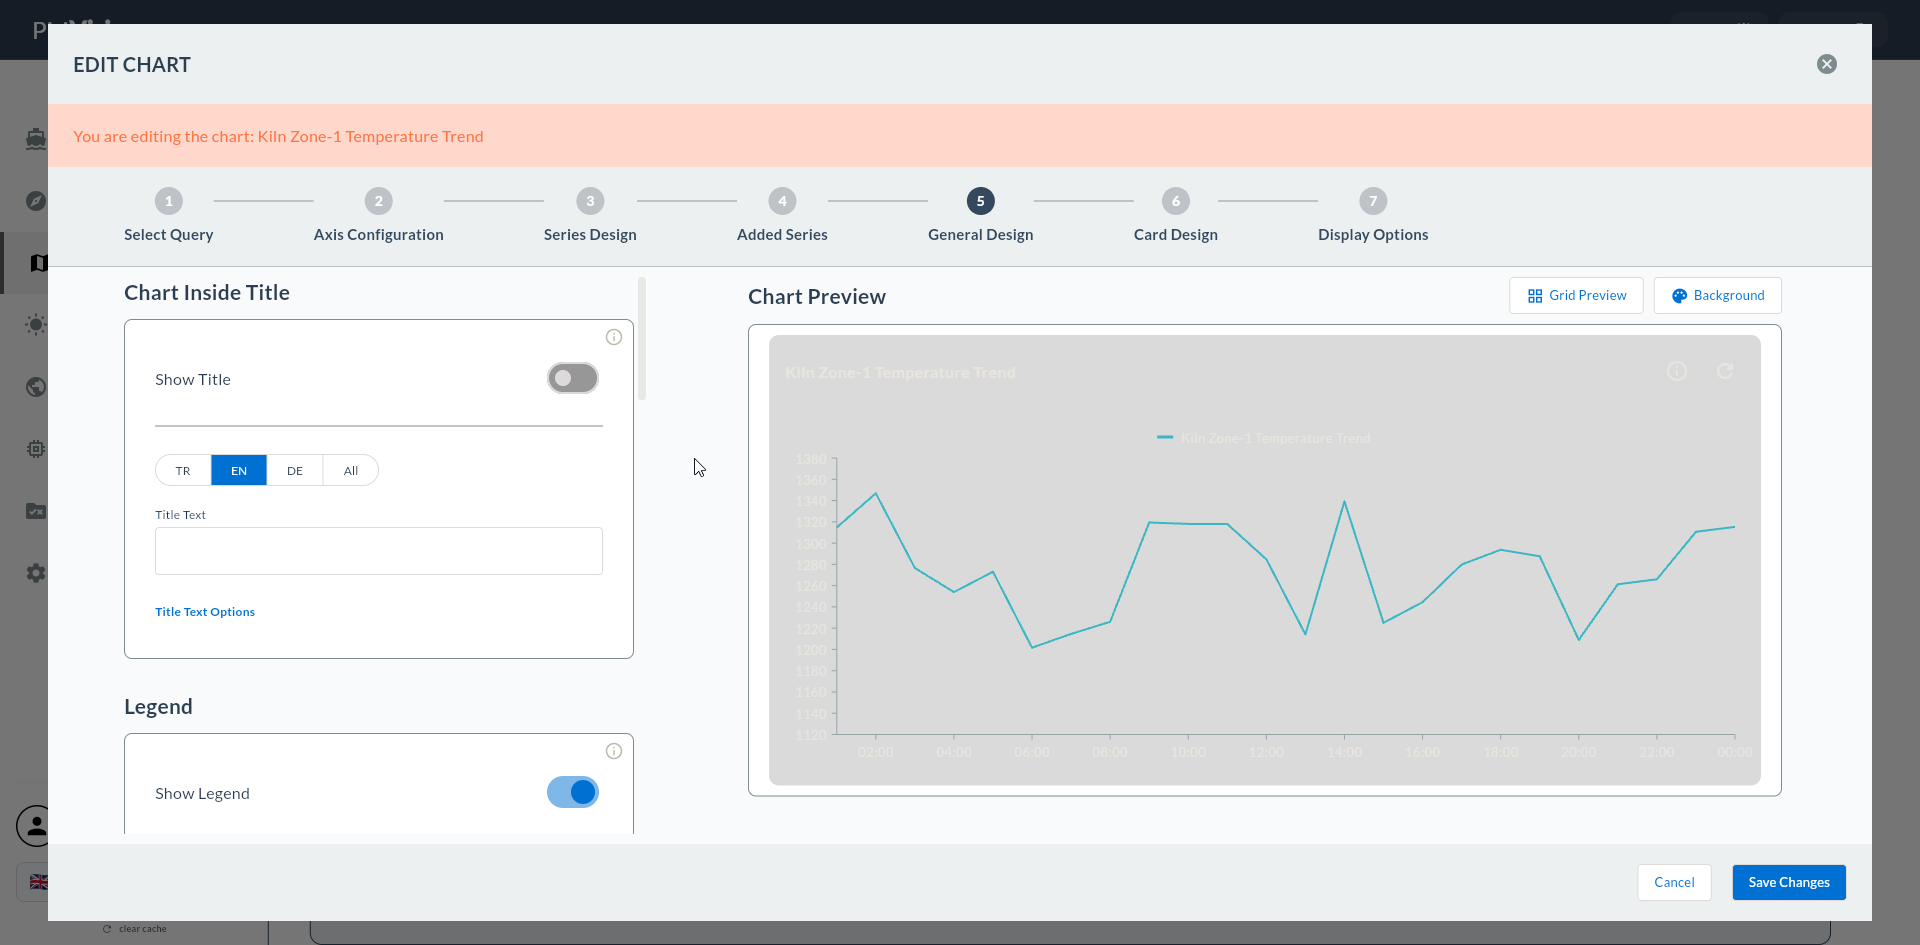Open settings gear in left sidebar
This screenshot has width=1920, height=945.
coord(36,573)
